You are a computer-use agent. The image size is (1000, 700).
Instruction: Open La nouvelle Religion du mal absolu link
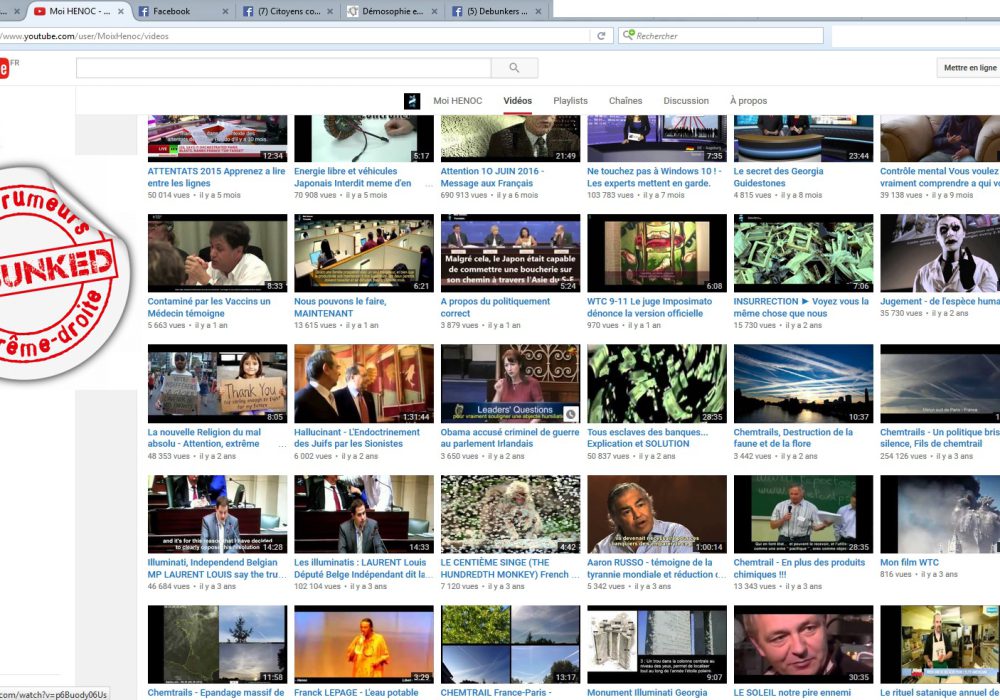click(204, 437)
